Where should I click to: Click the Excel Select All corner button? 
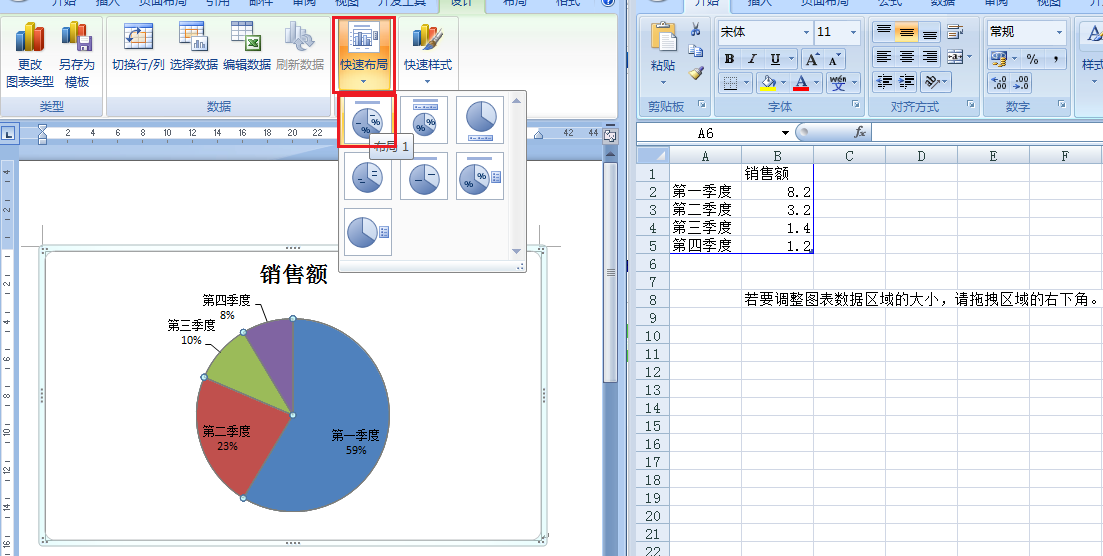click(653, 156)
